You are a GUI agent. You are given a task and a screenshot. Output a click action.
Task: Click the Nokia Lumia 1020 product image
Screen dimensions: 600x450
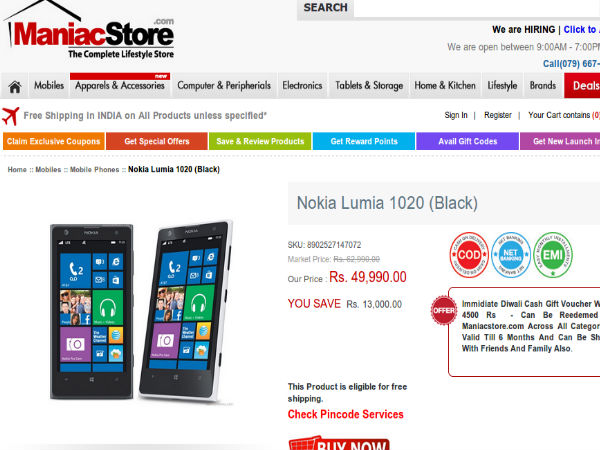(141, 311)
